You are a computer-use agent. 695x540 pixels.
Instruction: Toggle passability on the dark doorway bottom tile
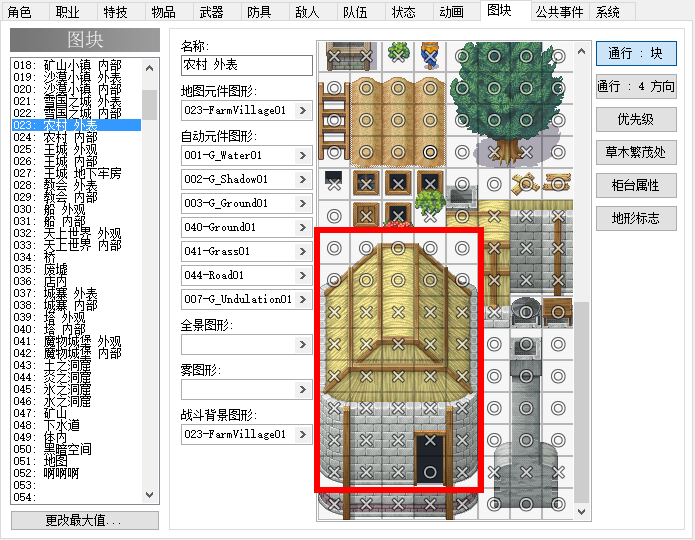[430, 472]
